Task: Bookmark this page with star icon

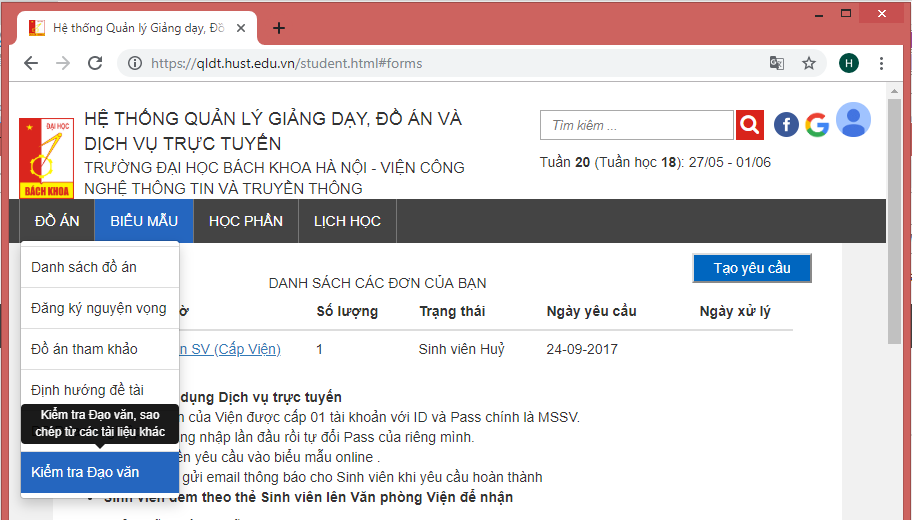Action: 809,63
